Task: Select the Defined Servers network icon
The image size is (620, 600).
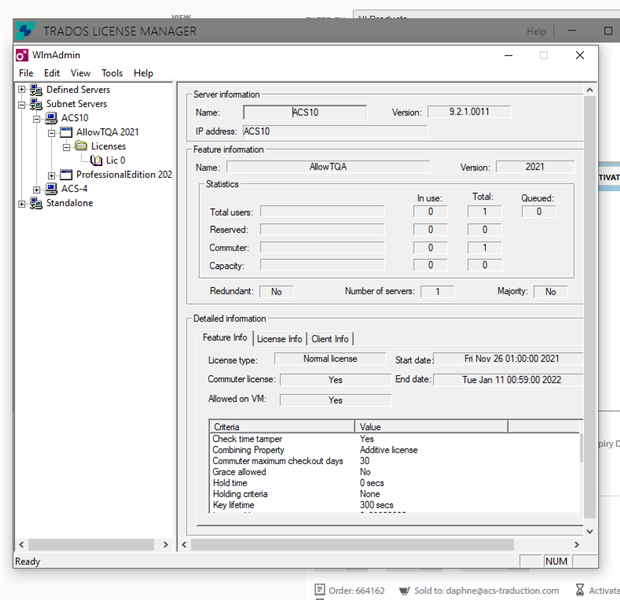Action: click(36, 90)
